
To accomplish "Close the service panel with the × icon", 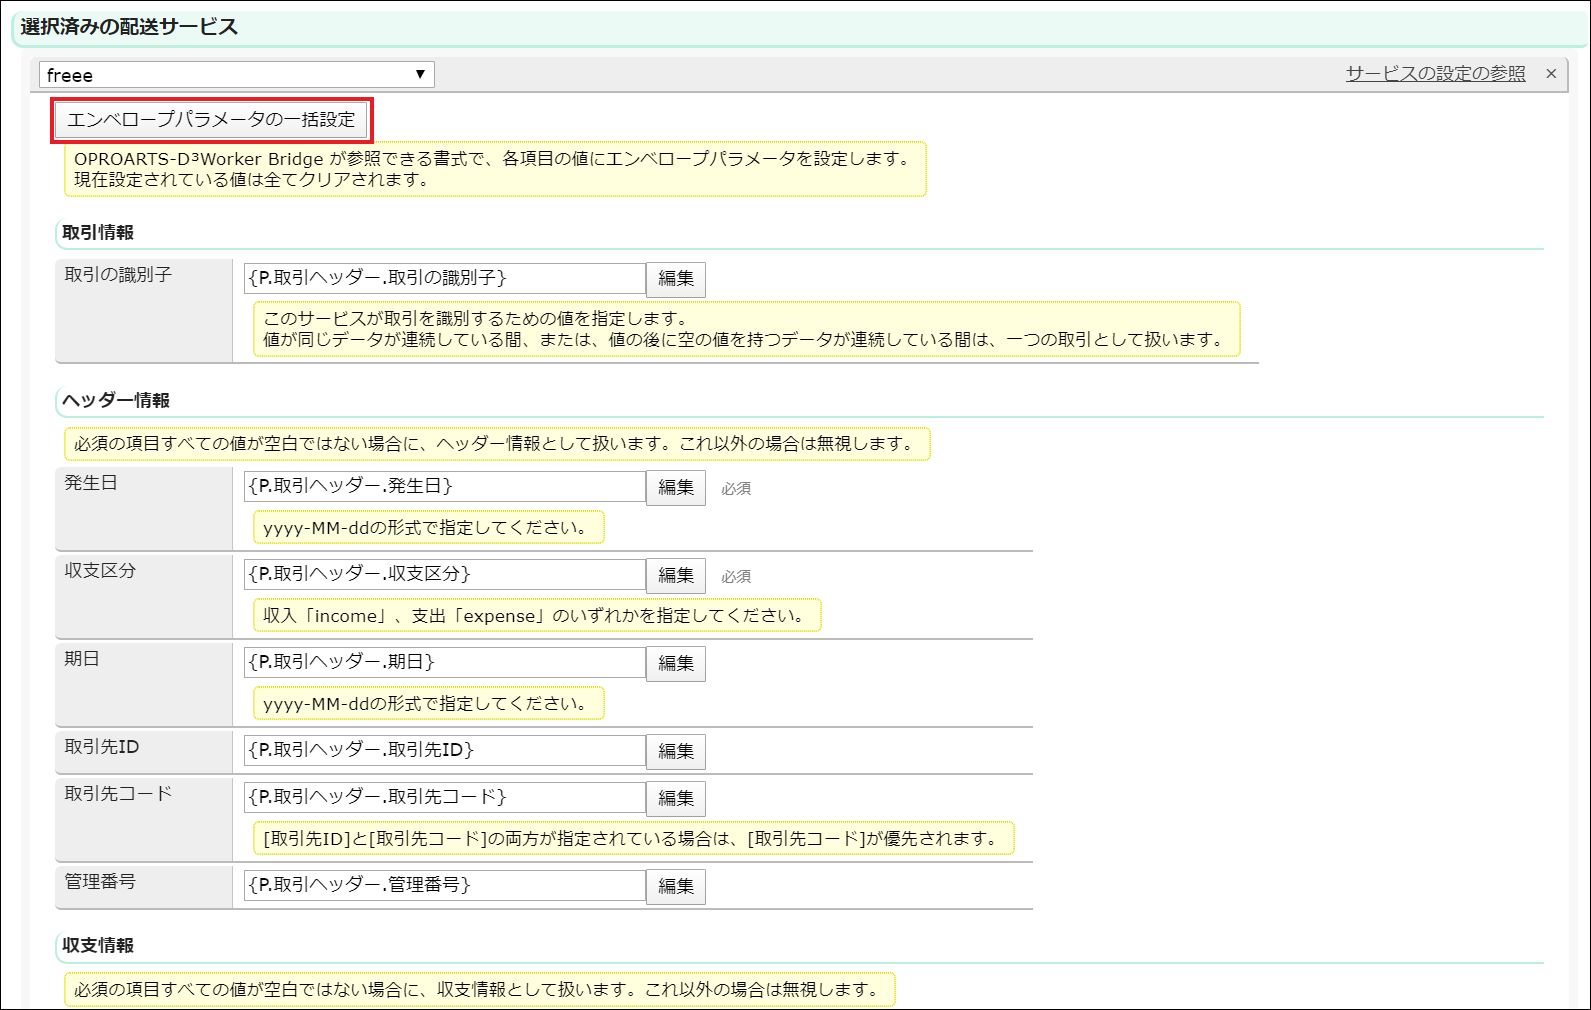I will pyautogui.click(x=1551, y=74).
